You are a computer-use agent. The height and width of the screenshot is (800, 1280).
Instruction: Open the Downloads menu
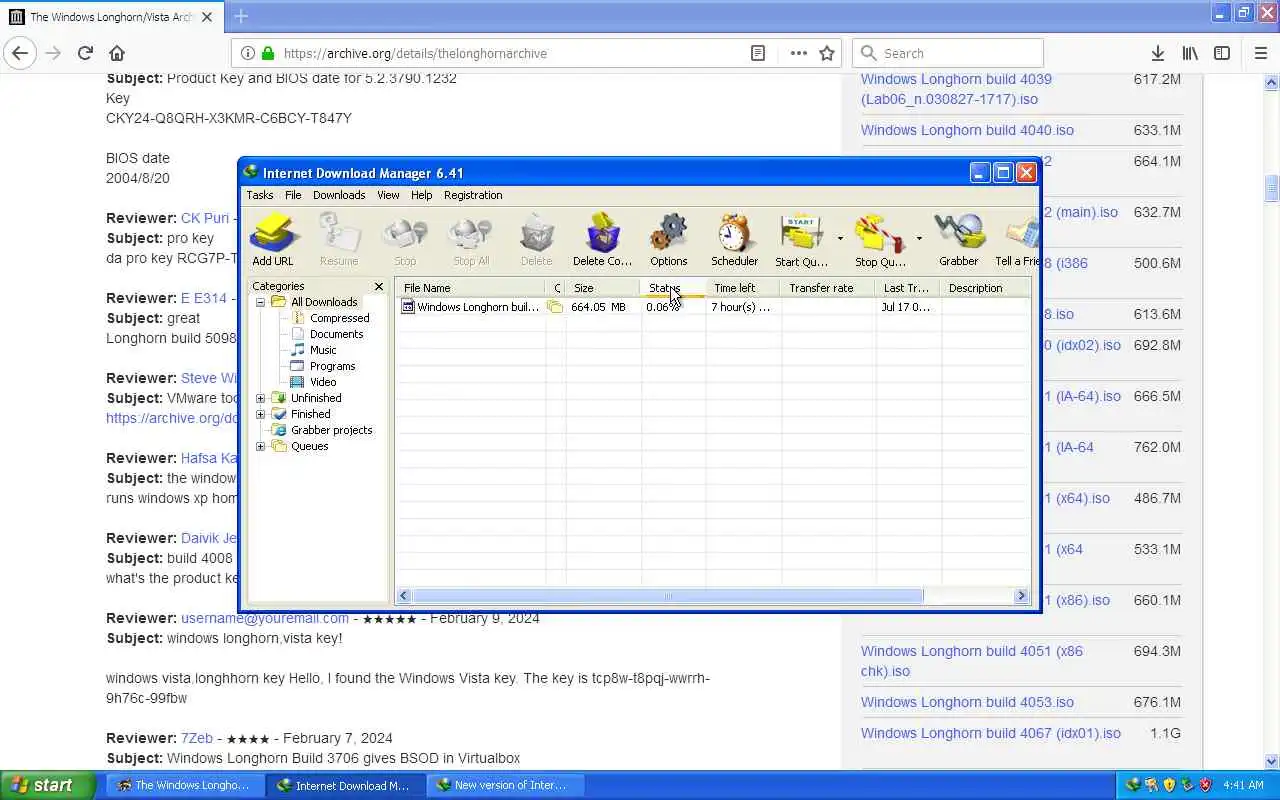(x=339, y=195)
